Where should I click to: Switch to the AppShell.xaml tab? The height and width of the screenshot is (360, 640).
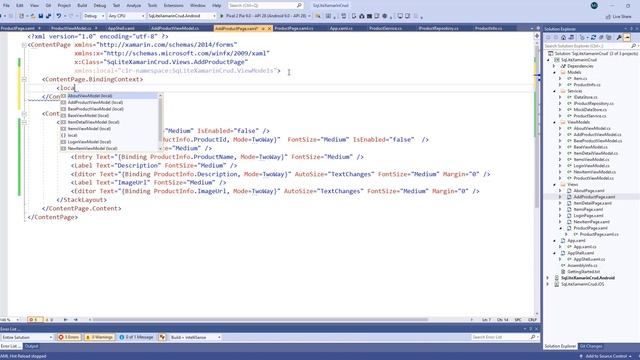[x=121, y=28]
